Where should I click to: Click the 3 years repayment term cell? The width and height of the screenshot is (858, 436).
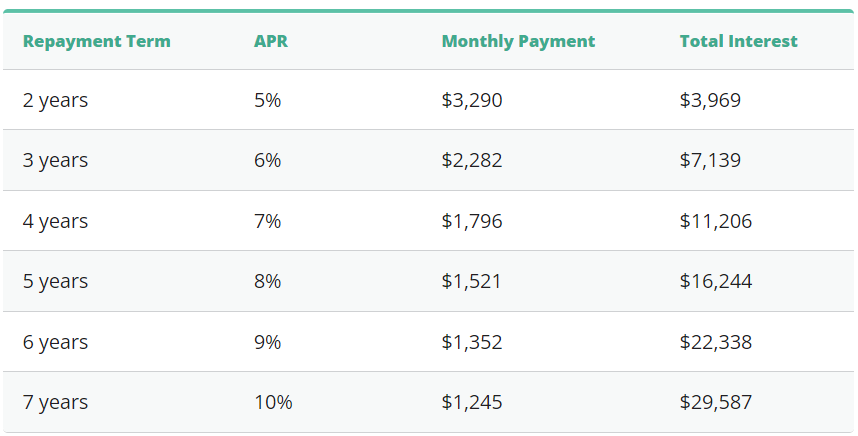pyautogui.click(x=55, y=160)
